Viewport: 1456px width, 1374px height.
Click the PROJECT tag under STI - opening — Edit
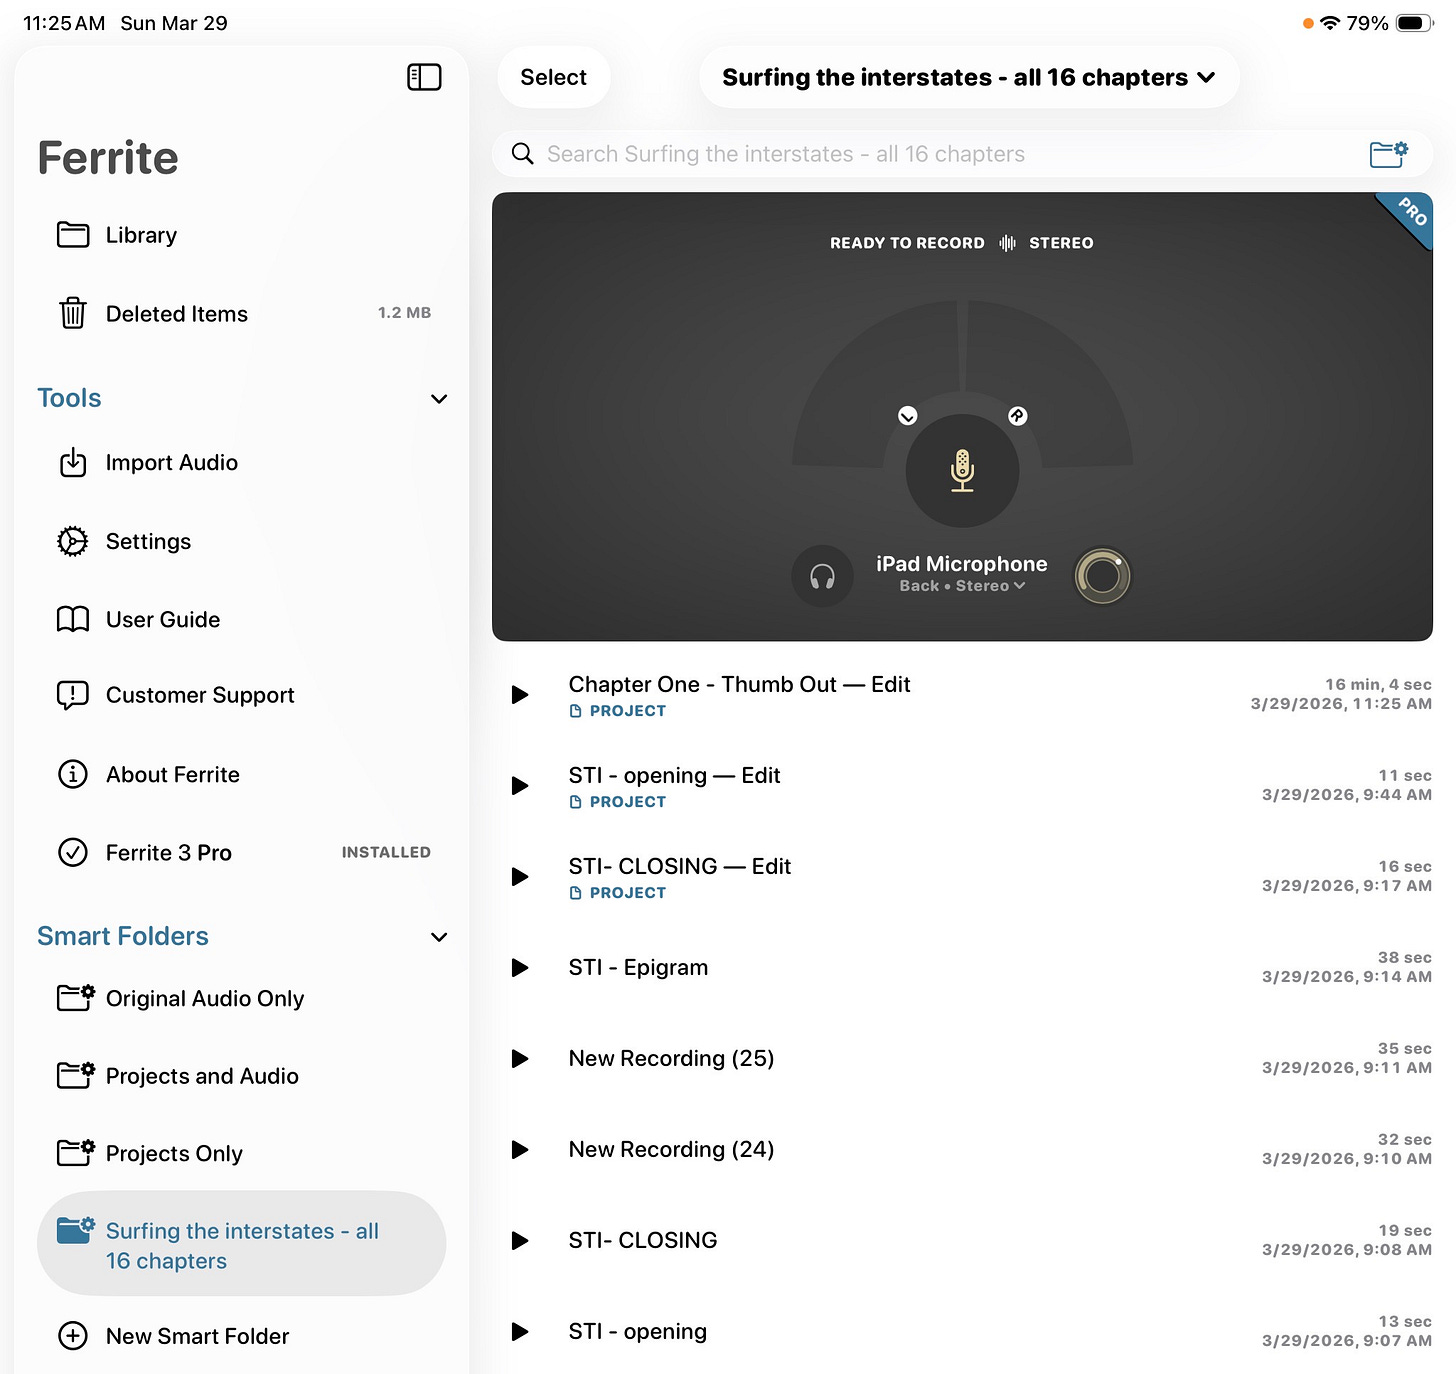coord(617,802)
